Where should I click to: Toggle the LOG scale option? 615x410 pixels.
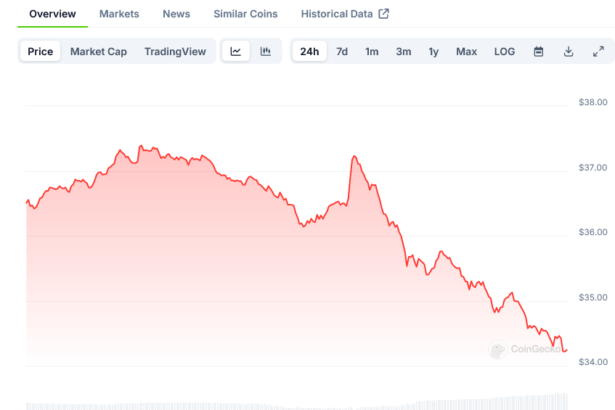[x=505, y=51]
